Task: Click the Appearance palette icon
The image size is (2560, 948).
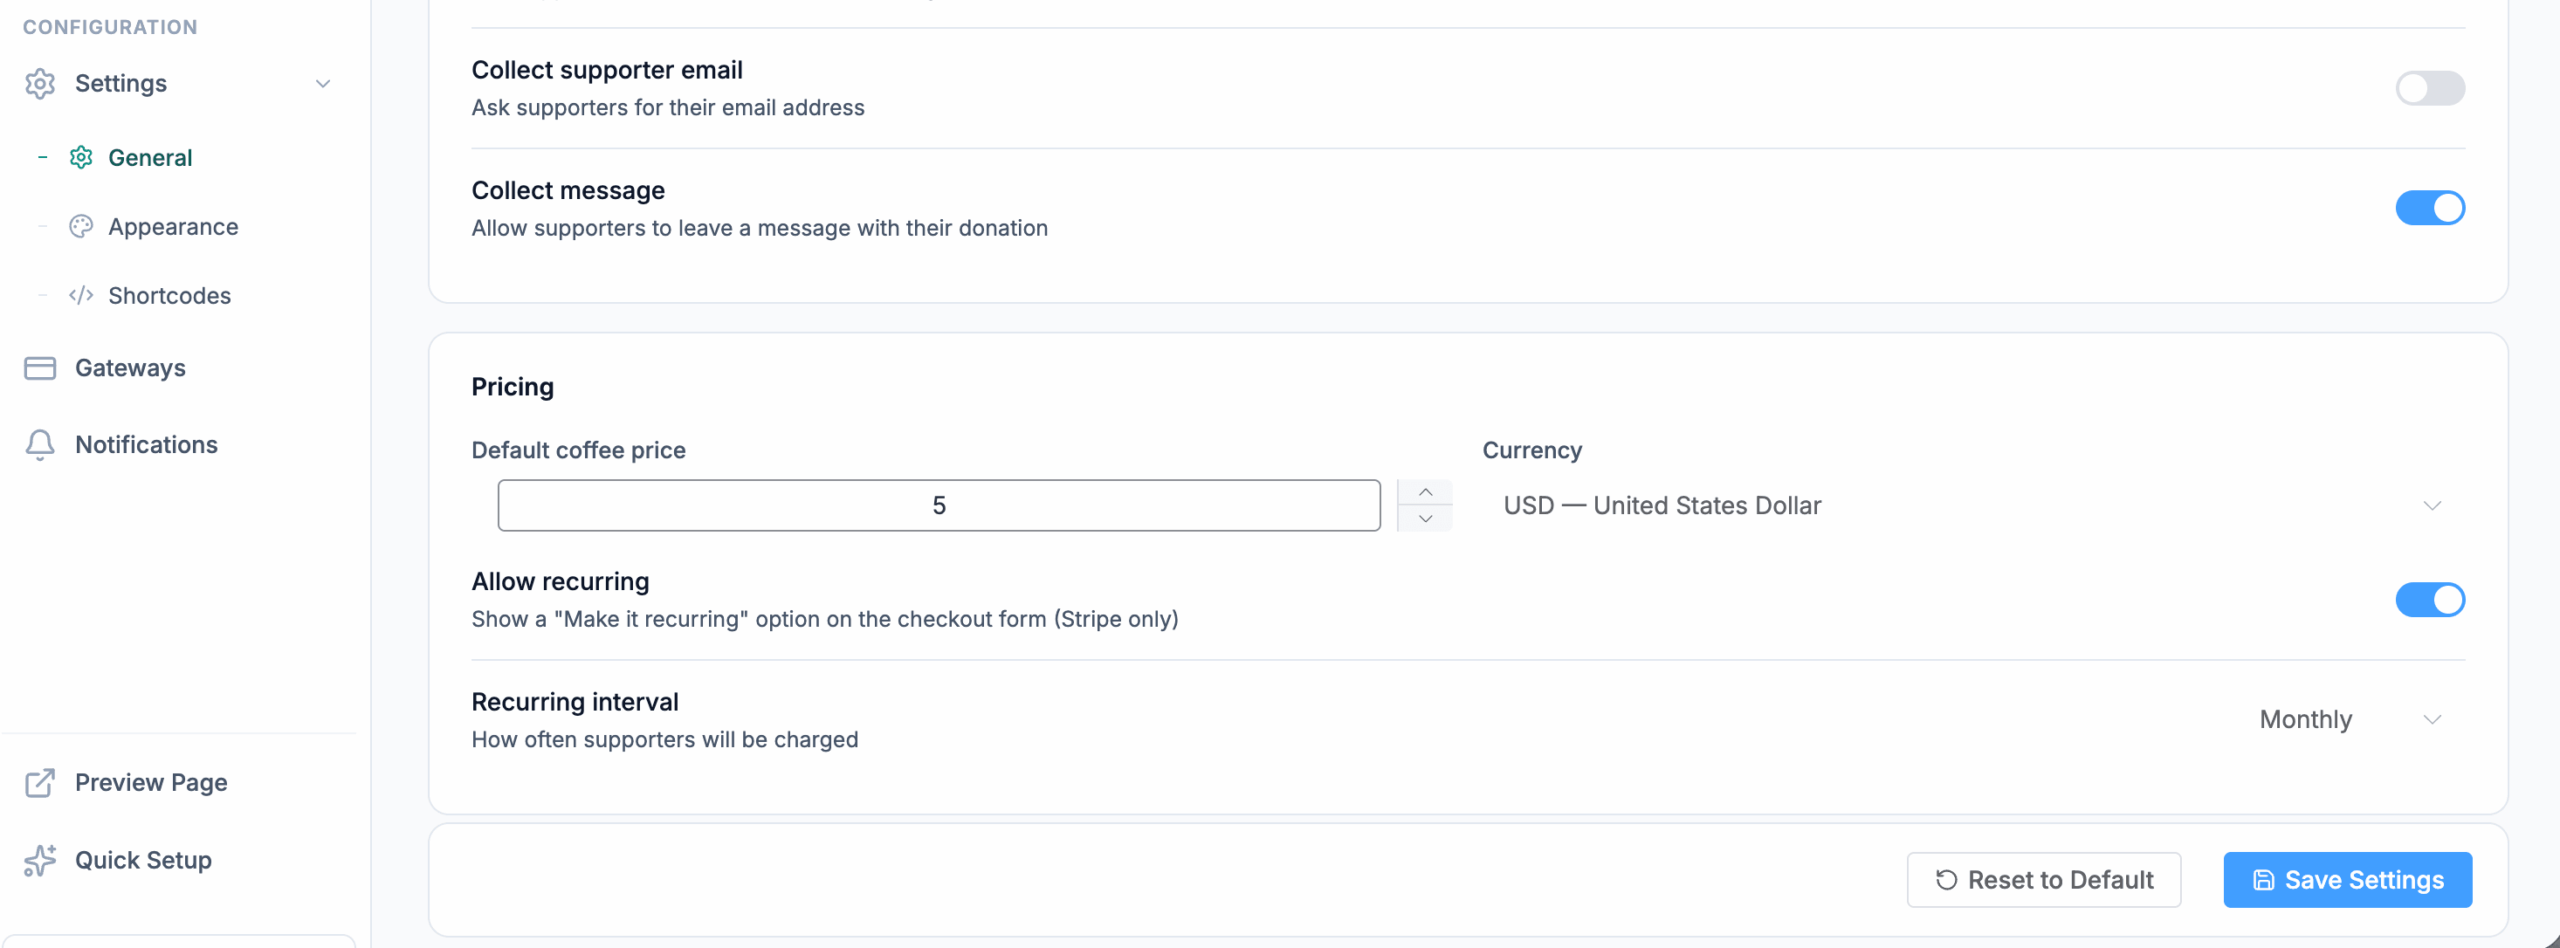Action: point(81,227)
